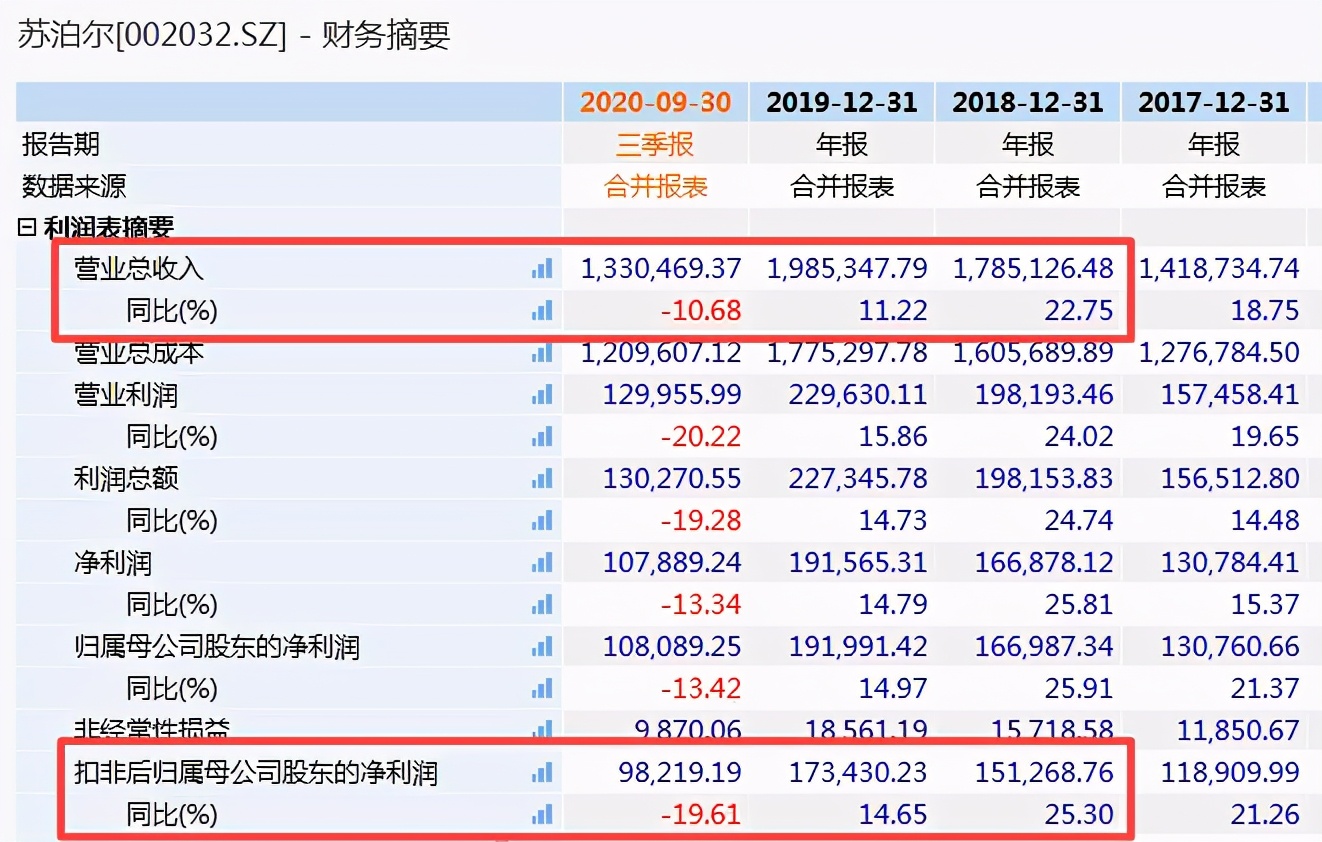Image resolution: width=1322 pixels, height=842 pixels.
Task: Click the 报告期 row label
Action: point(61,144)
